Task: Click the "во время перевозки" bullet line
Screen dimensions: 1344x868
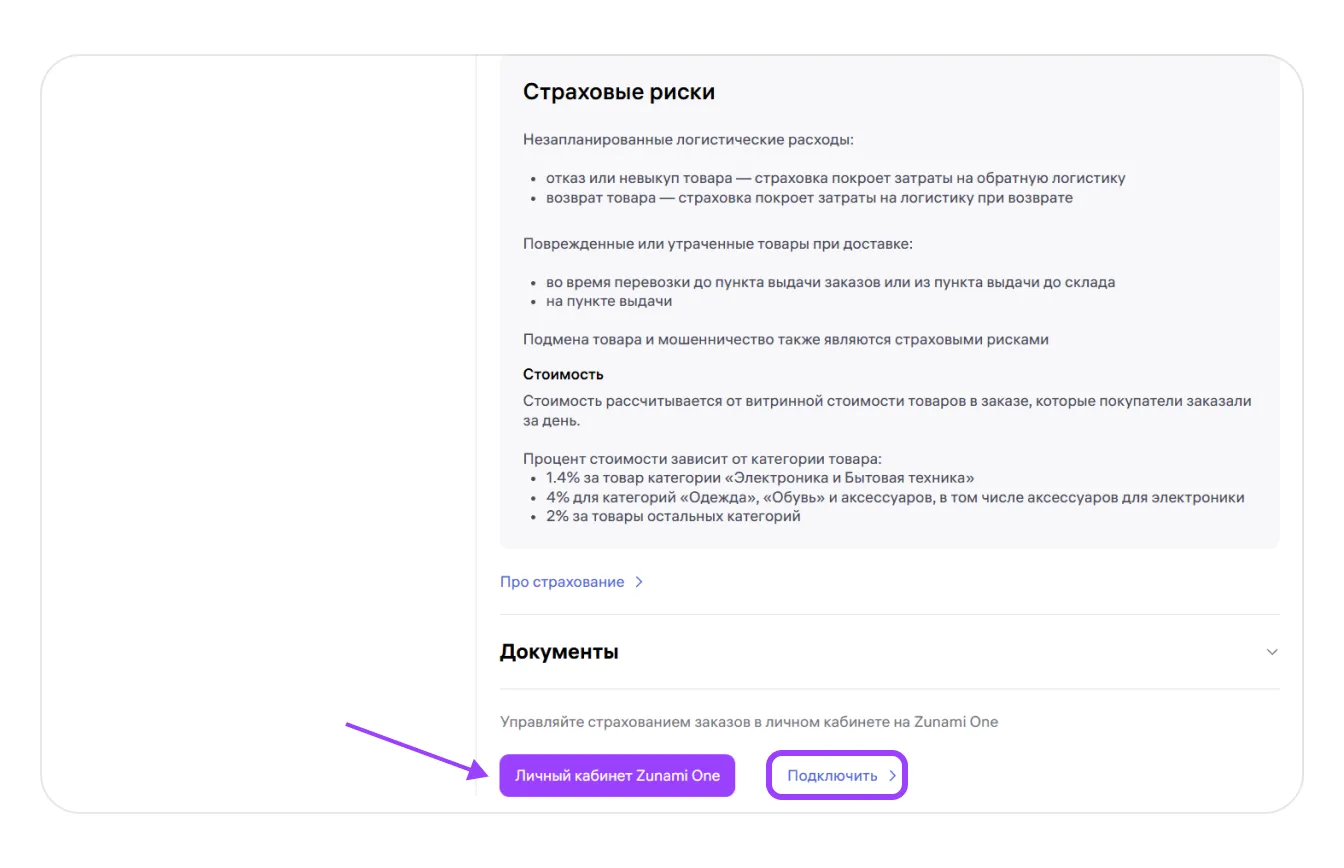Action: click(x=830, y=282)
